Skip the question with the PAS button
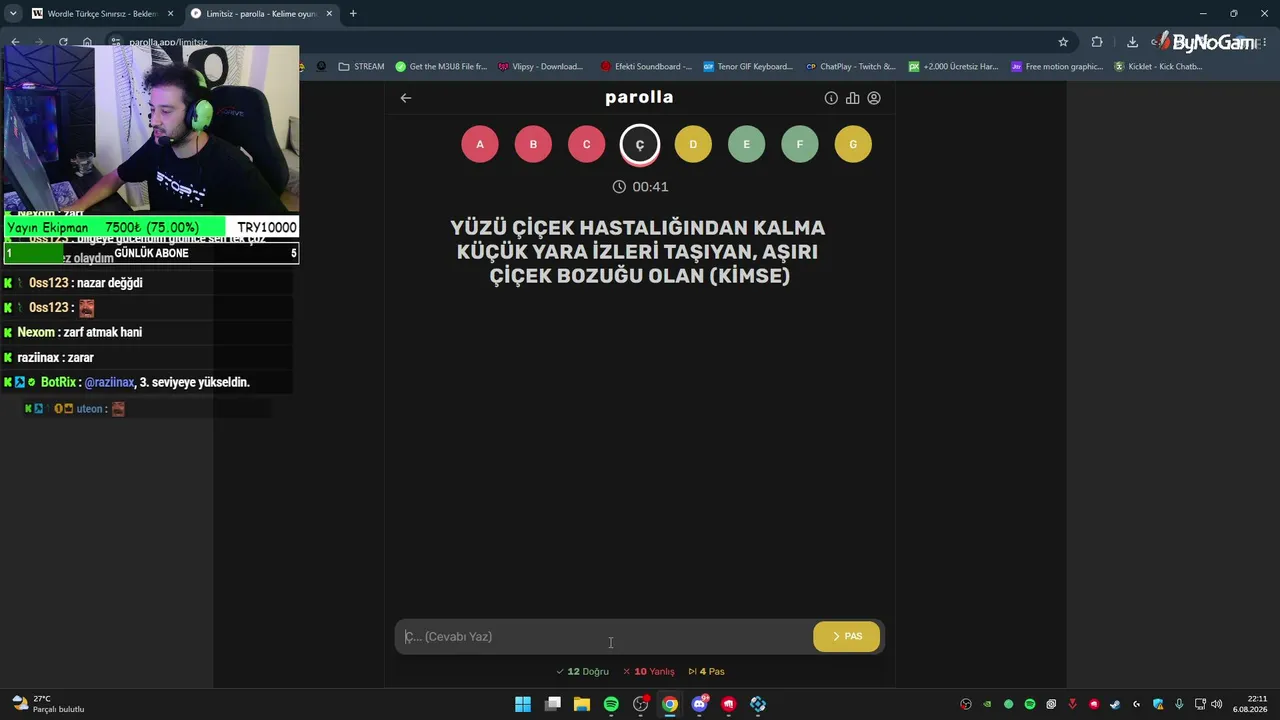1280x720 pixels. tap(847, 637)
